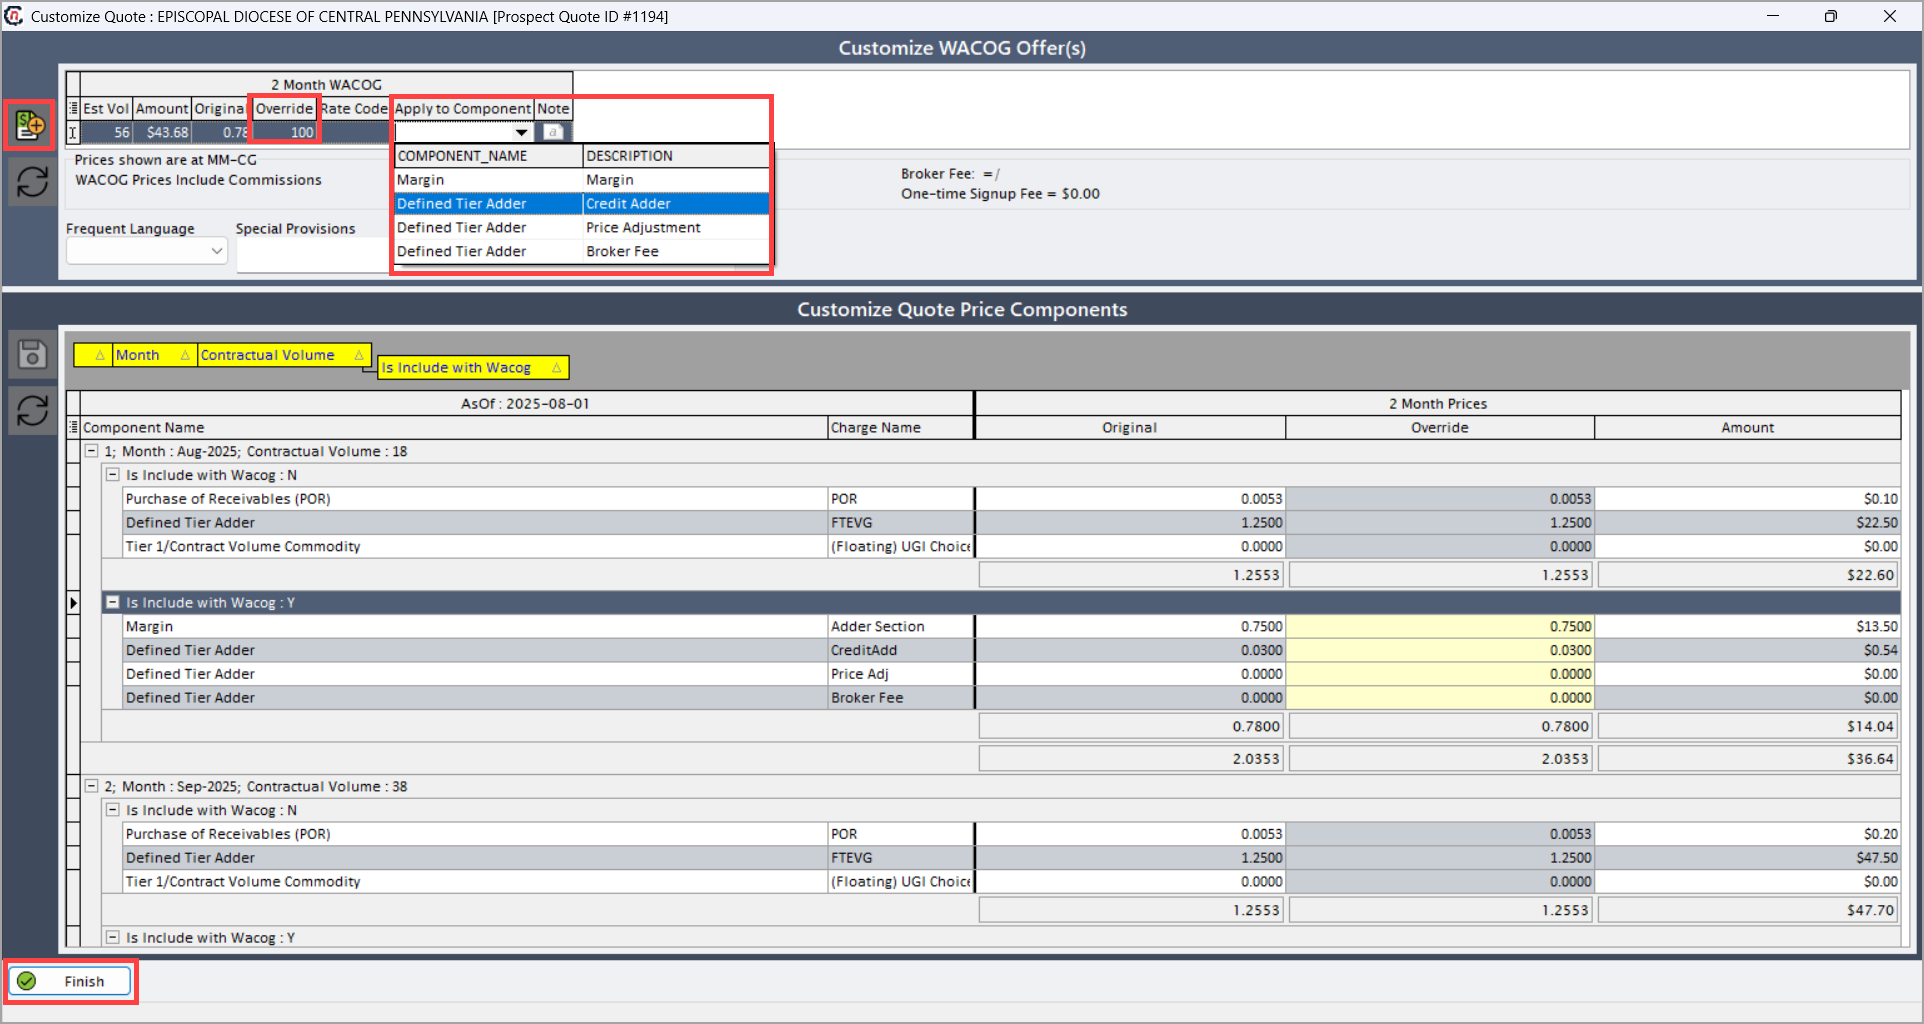Select the Price Adjustment component option

click(582, 228)
